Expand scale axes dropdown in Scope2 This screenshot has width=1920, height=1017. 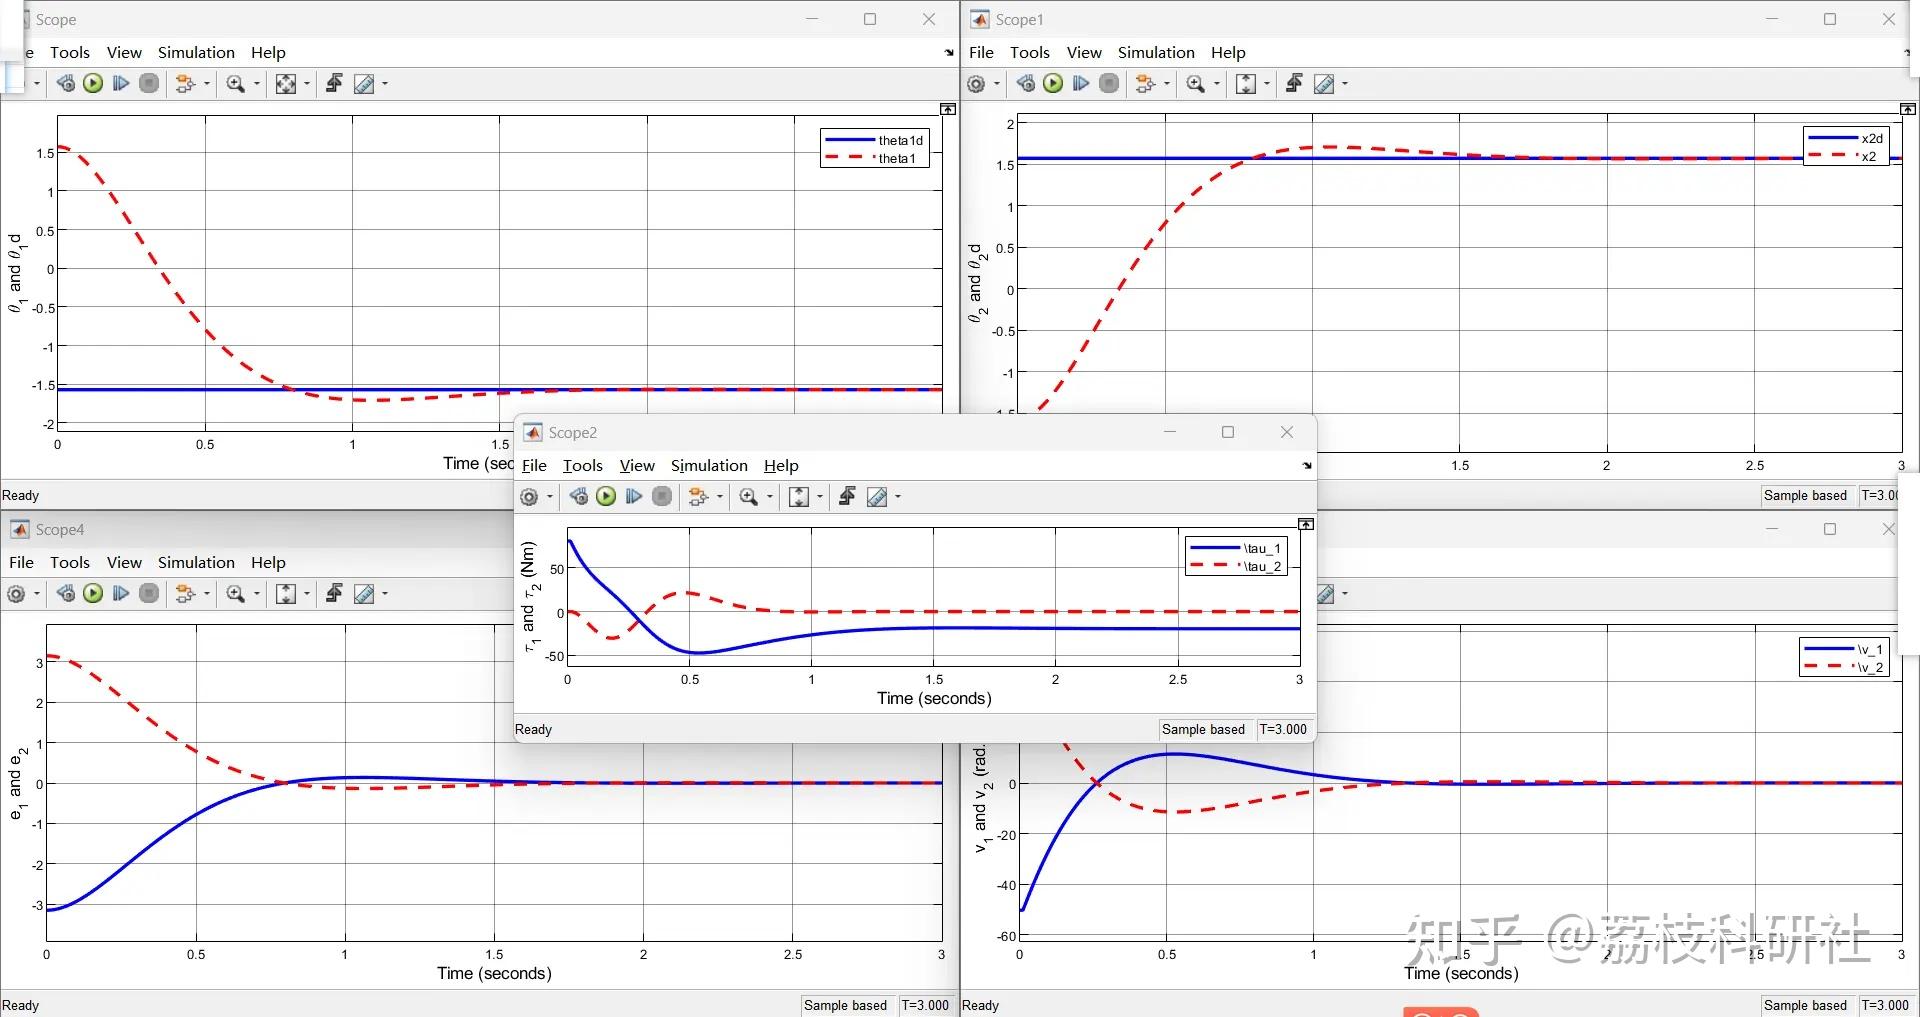(x=820, y=497)
